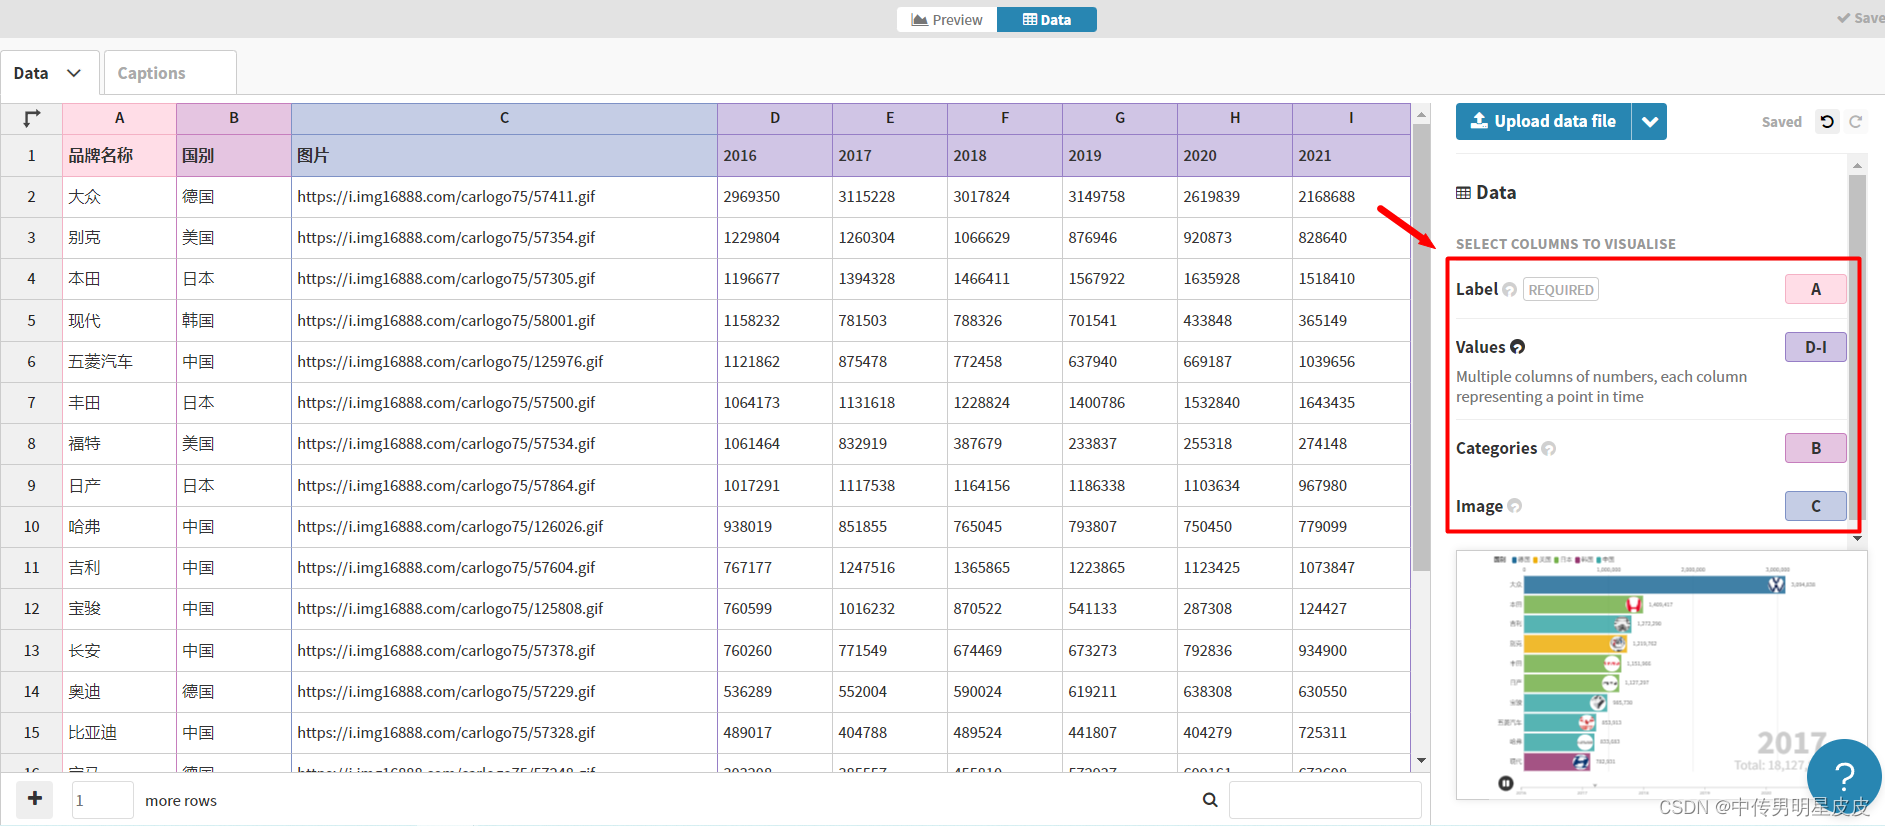The height and width of the screenshot is (826, 1885).
Task: Click the add rows plus button
Action: pyautogui.click(x=35, y=799)
